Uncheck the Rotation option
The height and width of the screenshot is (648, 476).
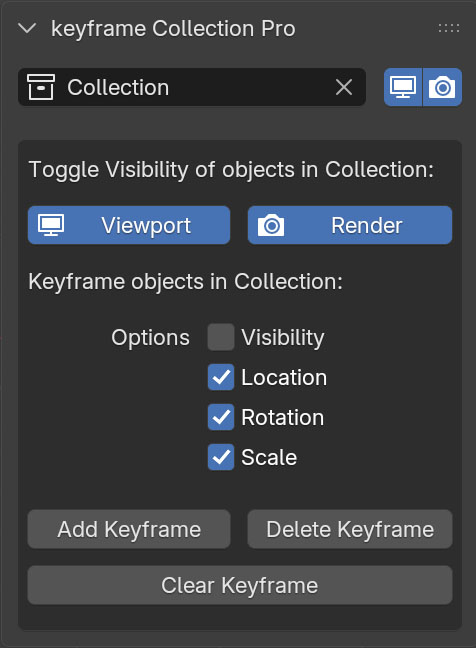(221, 417)
